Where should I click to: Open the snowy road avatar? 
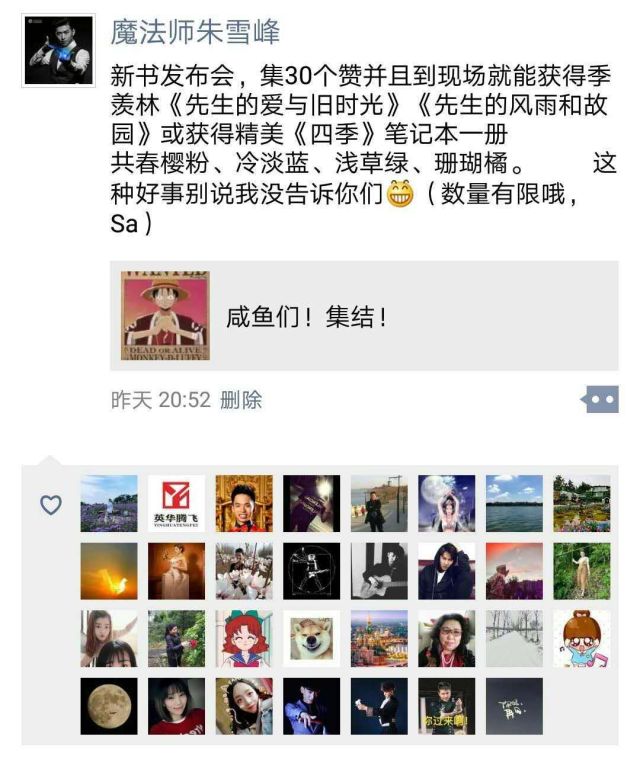(x=514, y=639)
